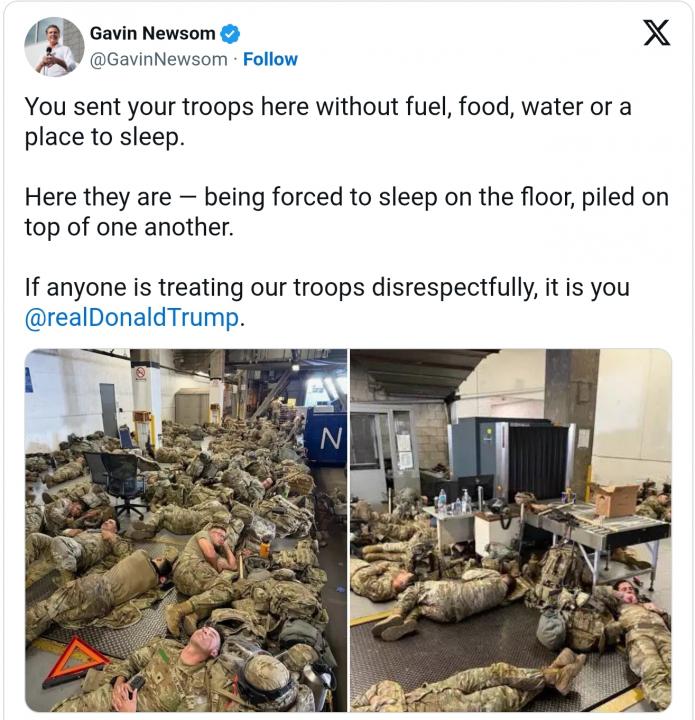View the right photo with X-ray scanner
Viewport: 695px width, 720px height.
click(511, 530)
